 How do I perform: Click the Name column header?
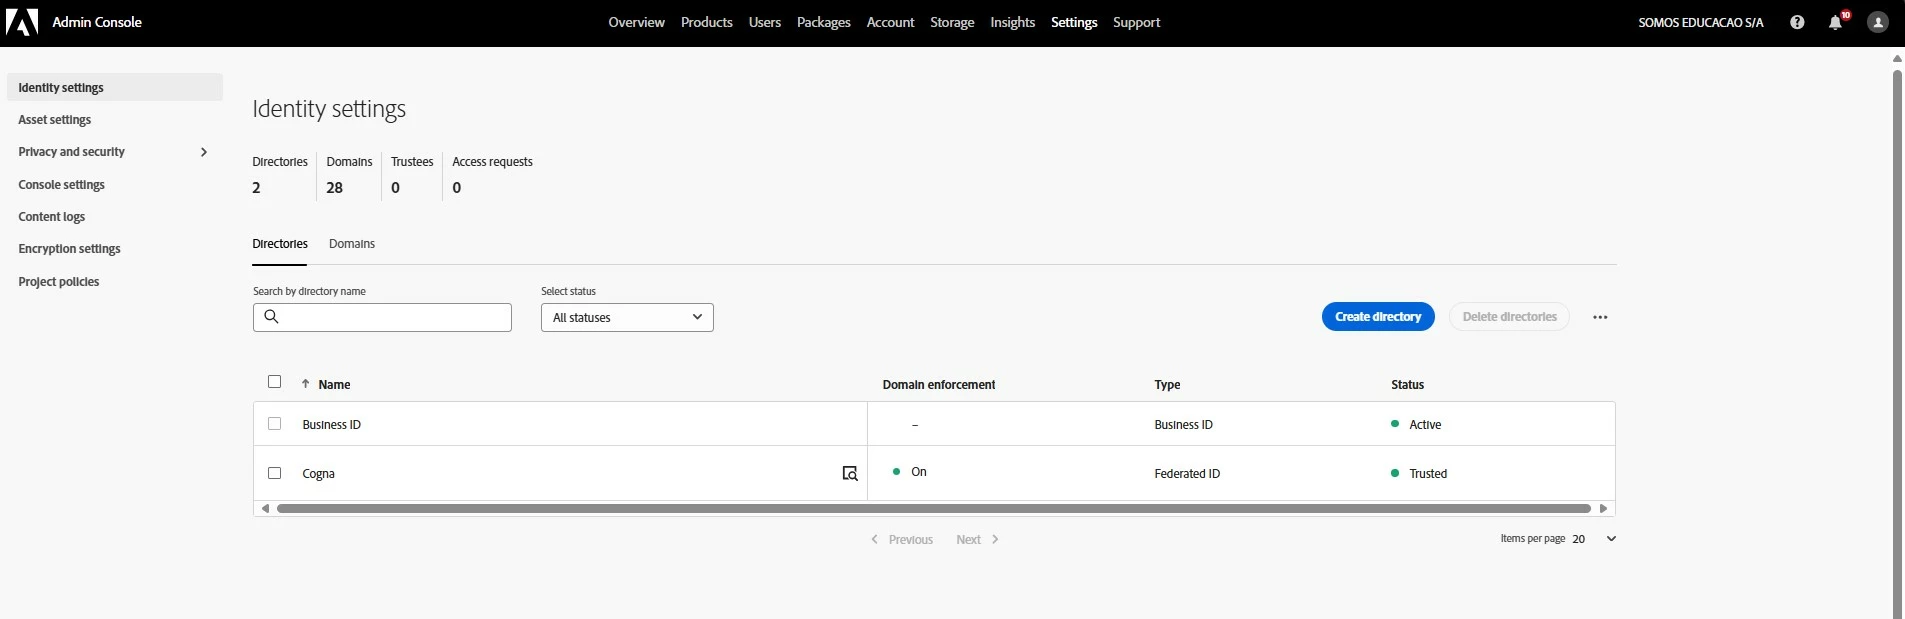[x=334, y=385]
